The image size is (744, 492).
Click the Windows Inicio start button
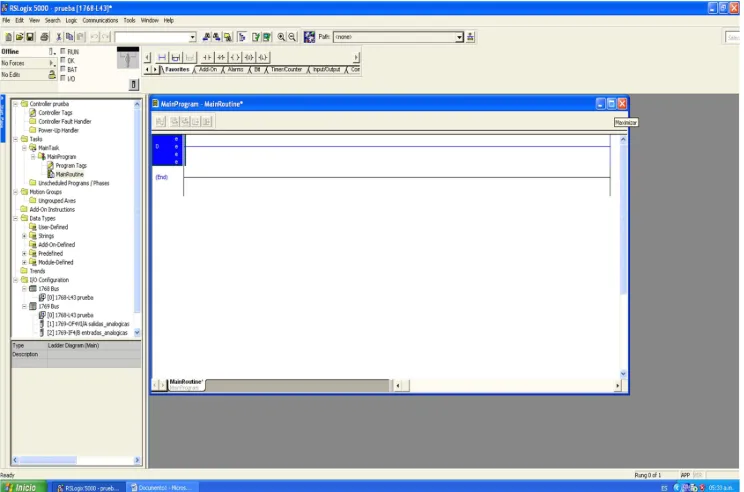point(24,487)
